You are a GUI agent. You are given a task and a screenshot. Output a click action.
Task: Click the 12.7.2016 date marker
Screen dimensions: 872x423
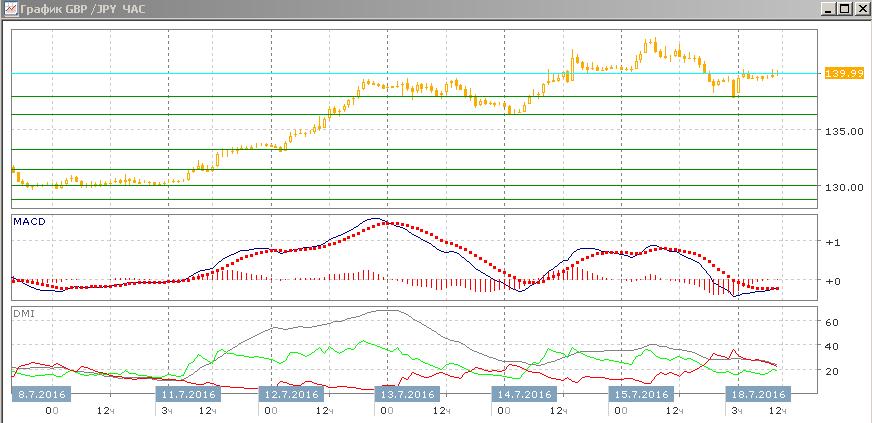pos(290,395)
